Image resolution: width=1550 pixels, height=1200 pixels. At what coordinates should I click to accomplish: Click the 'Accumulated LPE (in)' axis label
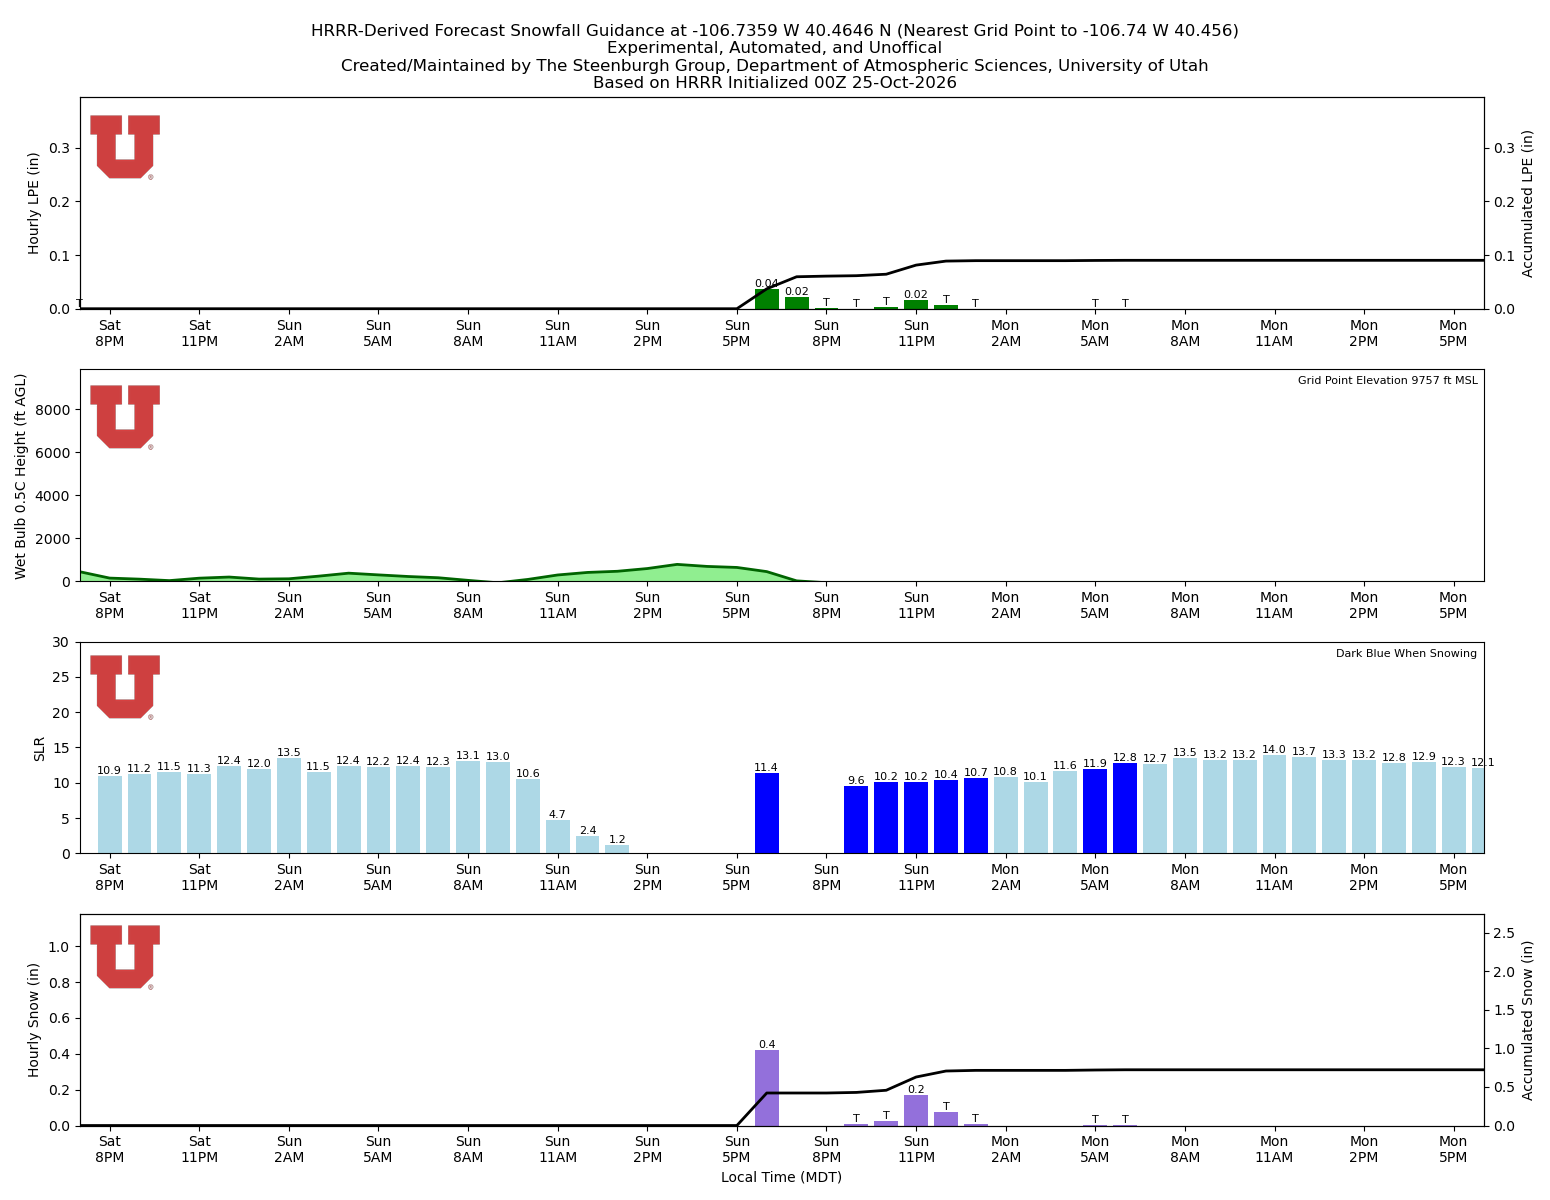tap(1528, 203)
